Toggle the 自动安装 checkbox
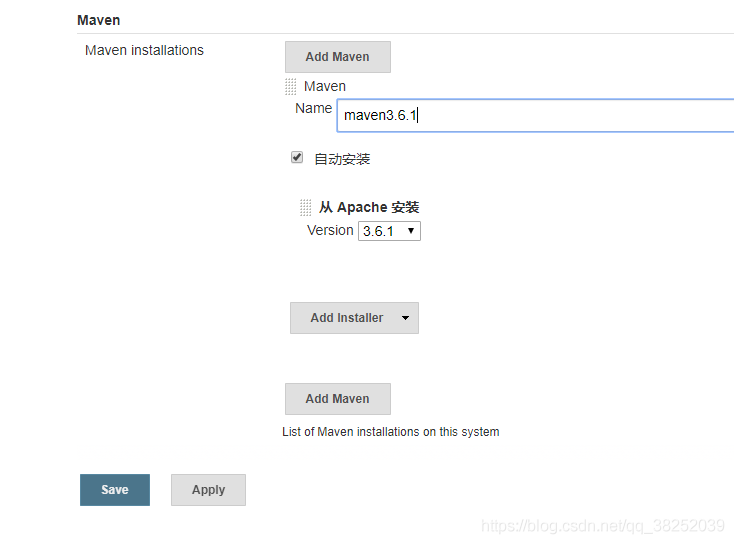Image resolution: width=734 pixels, height=544 pixels. (297, 157)
